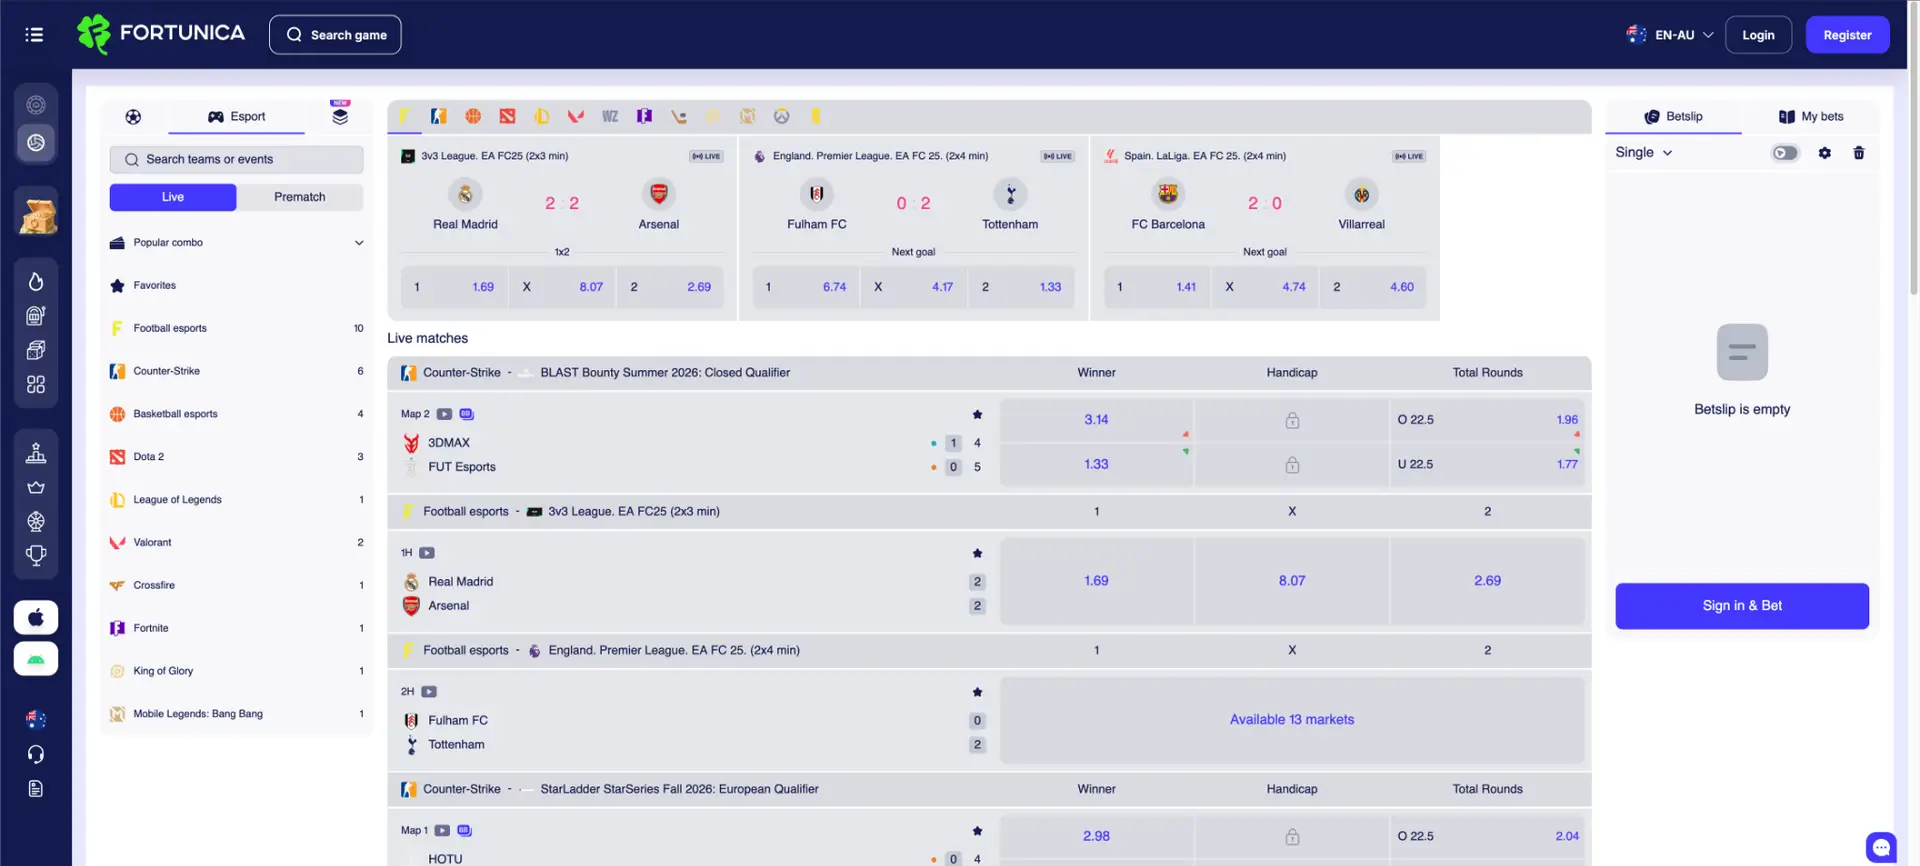Click the Register button

(x=1847, y=35)
